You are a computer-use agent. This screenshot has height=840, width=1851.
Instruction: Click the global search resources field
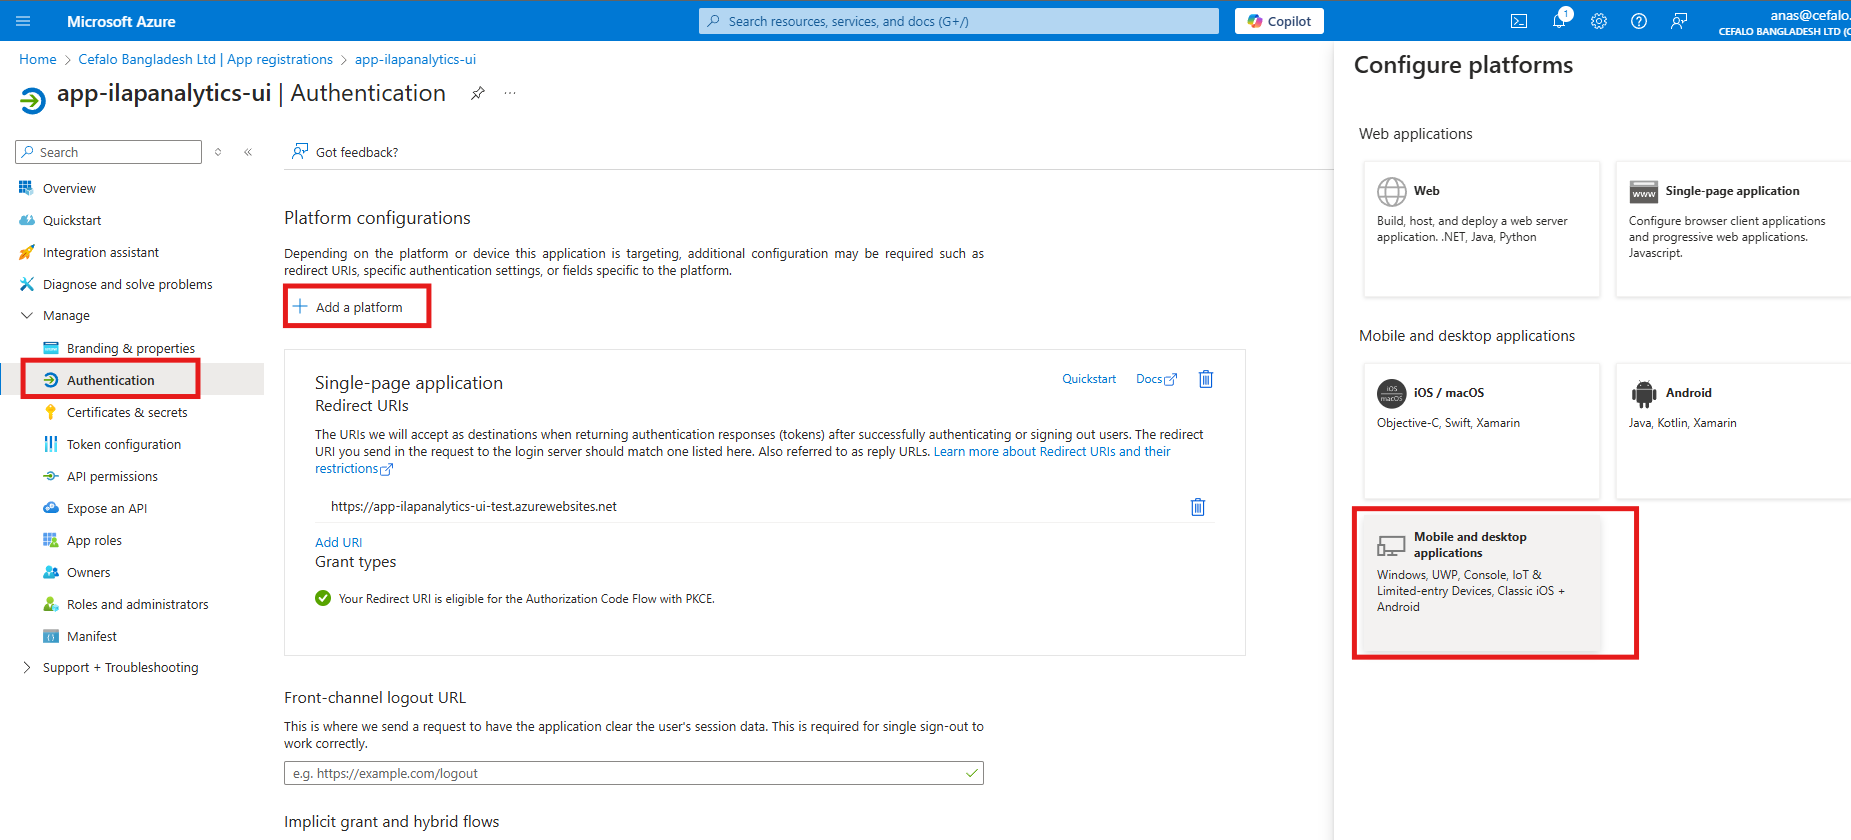(x=958, y=21)
